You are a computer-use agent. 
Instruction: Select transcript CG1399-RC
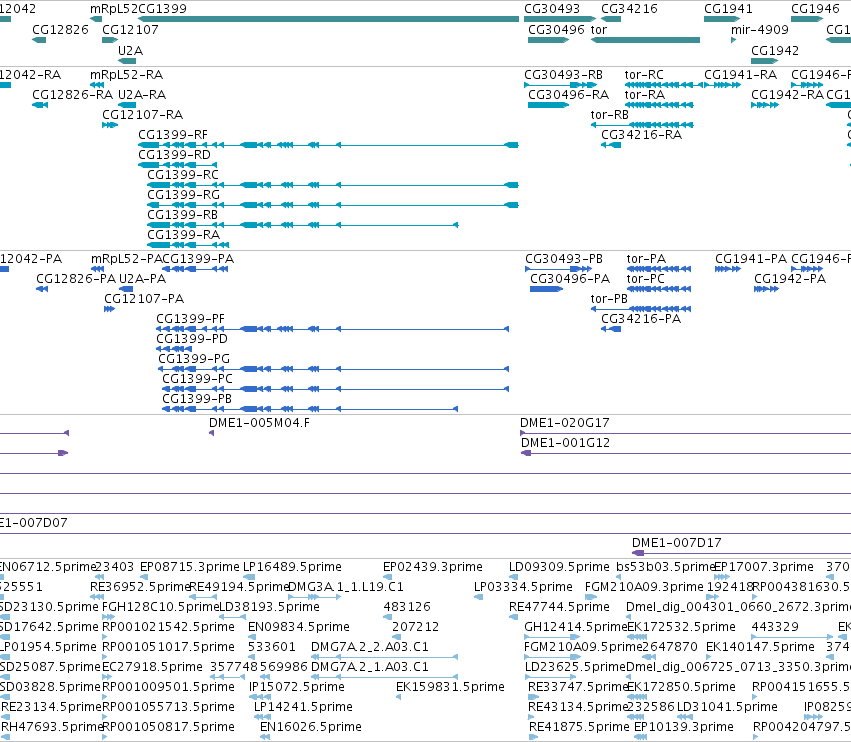pos(183,175)
